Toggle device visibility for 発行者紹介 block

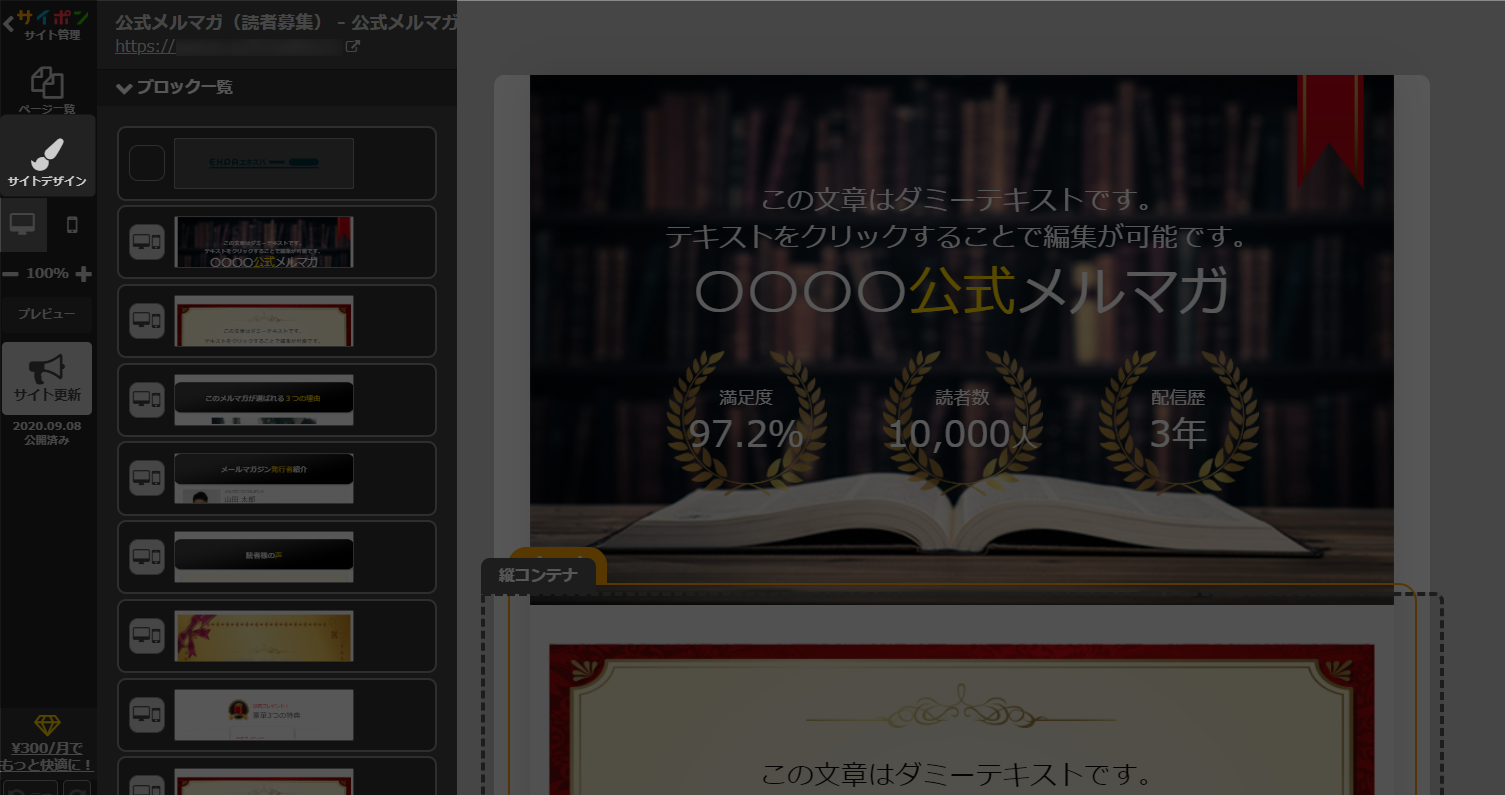[147, 478]
